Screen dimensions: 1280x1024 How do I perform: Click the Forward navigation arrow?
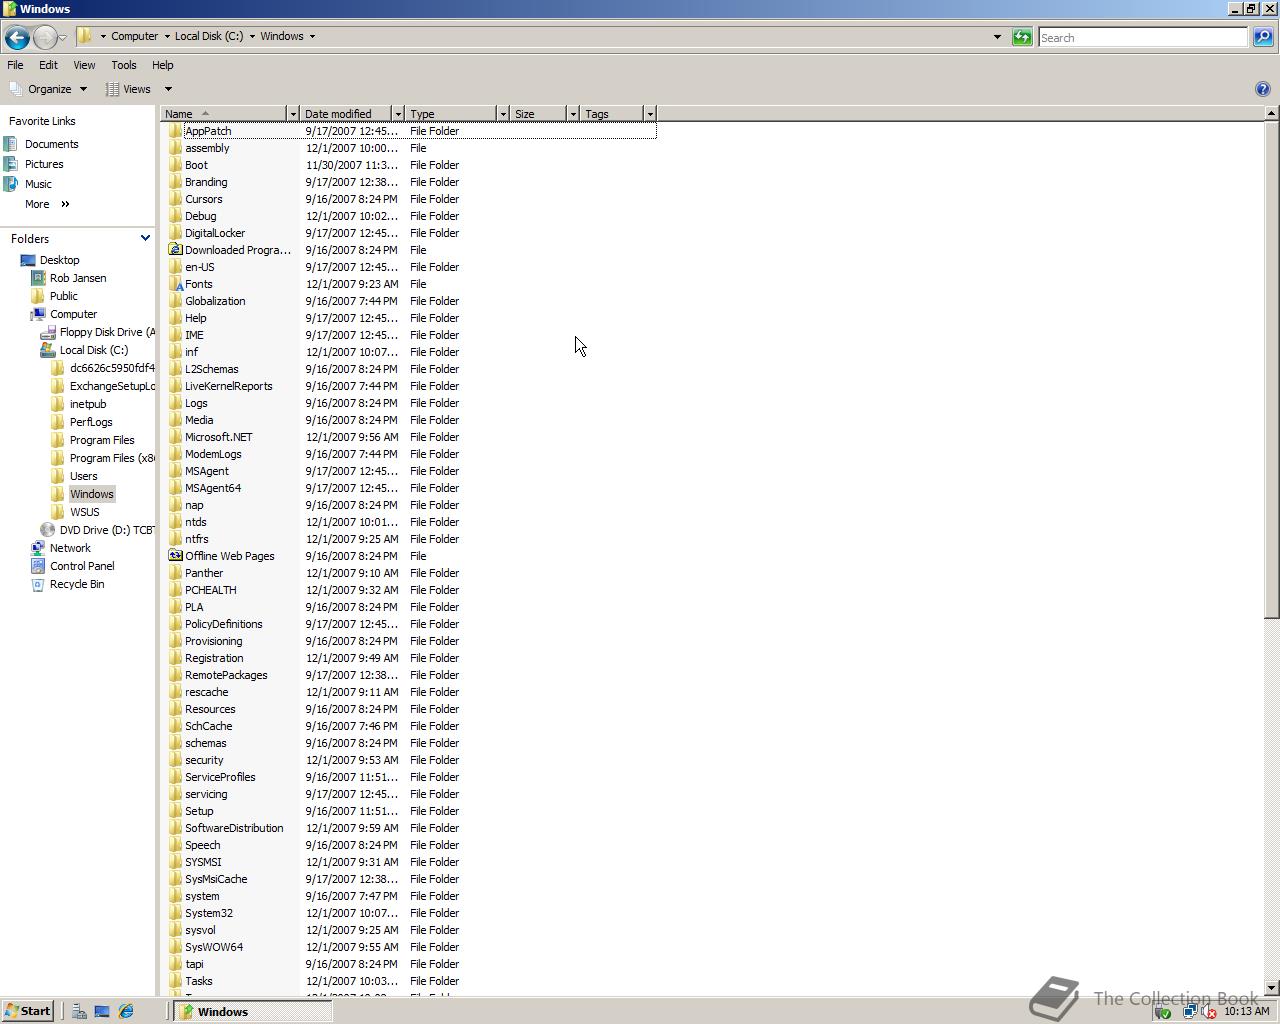[44, 37]
